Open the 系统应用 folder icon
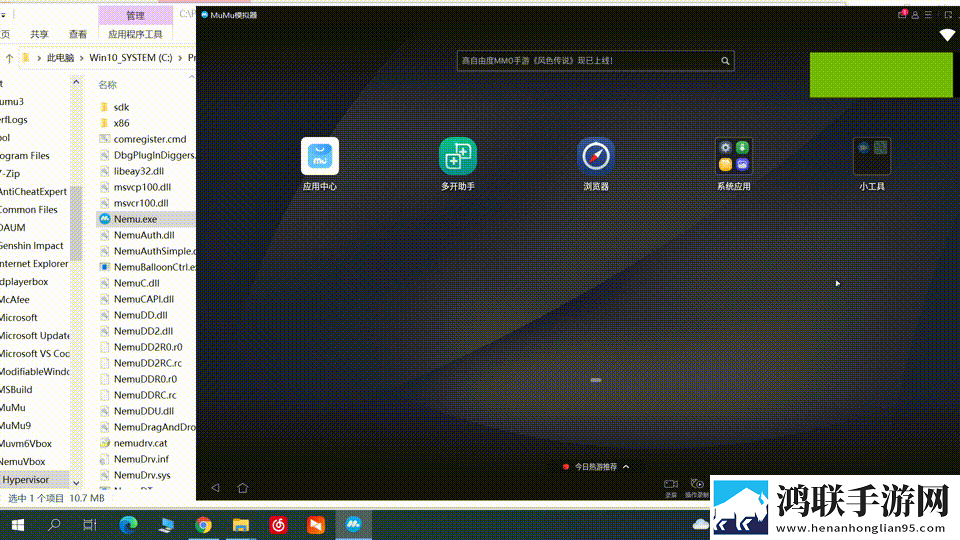 (733, 156)
